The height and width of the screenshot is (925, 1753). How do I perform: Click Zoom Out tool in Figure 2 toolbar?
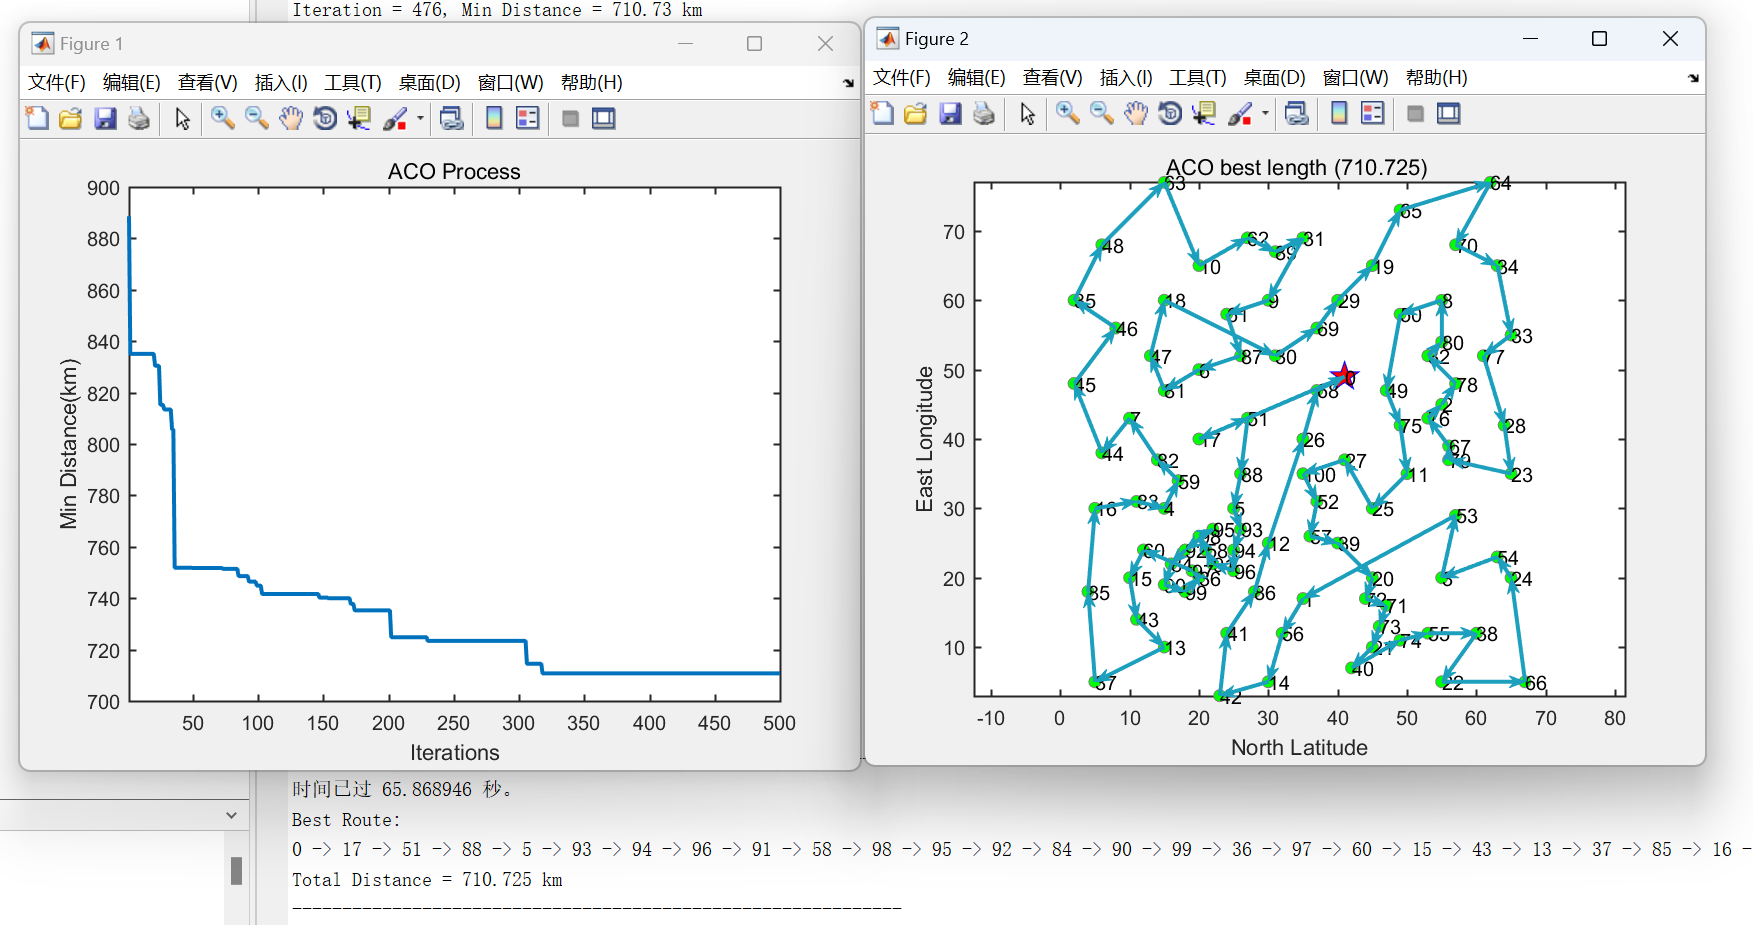click(1102, 113)
